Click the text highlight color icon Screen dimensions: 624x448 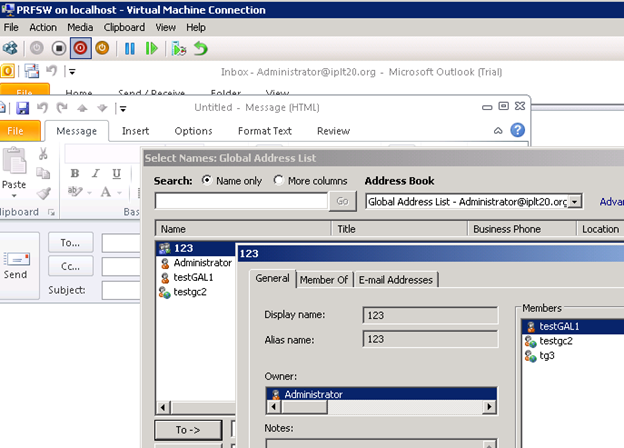point(75,192)
